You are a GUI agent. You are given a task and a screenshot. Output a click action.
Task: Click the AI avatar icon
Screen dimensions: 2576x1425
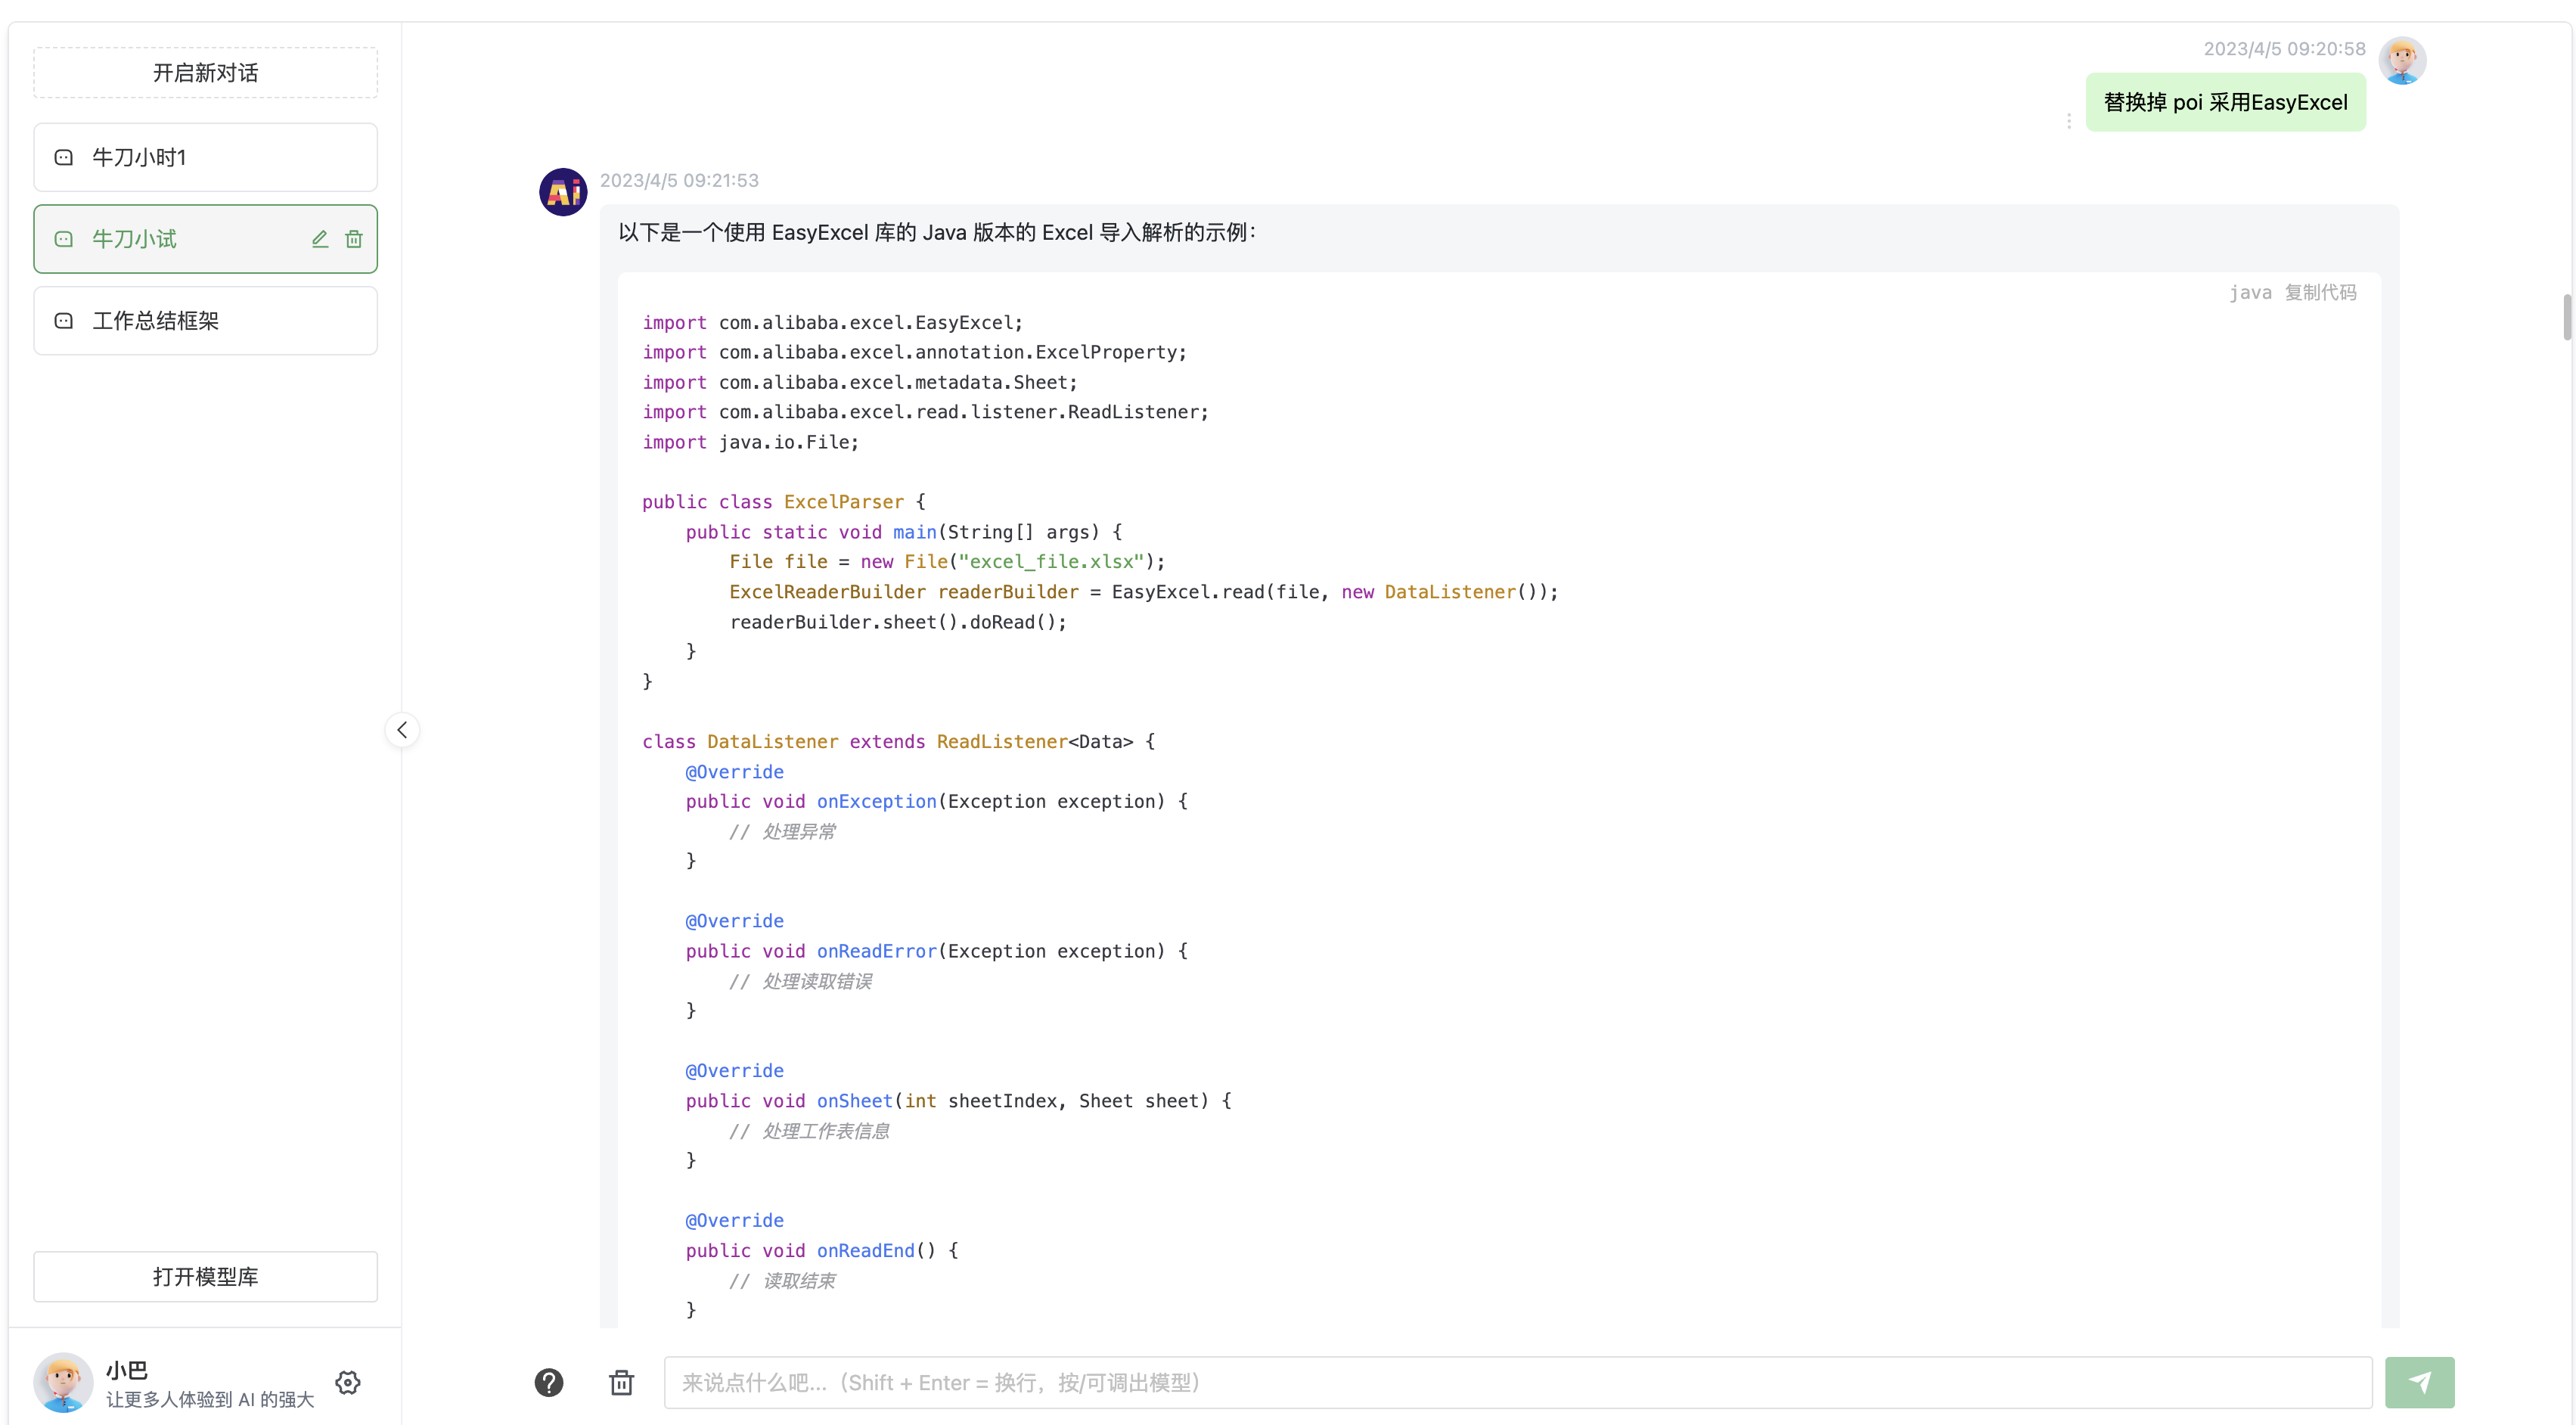tap(563, 192)
